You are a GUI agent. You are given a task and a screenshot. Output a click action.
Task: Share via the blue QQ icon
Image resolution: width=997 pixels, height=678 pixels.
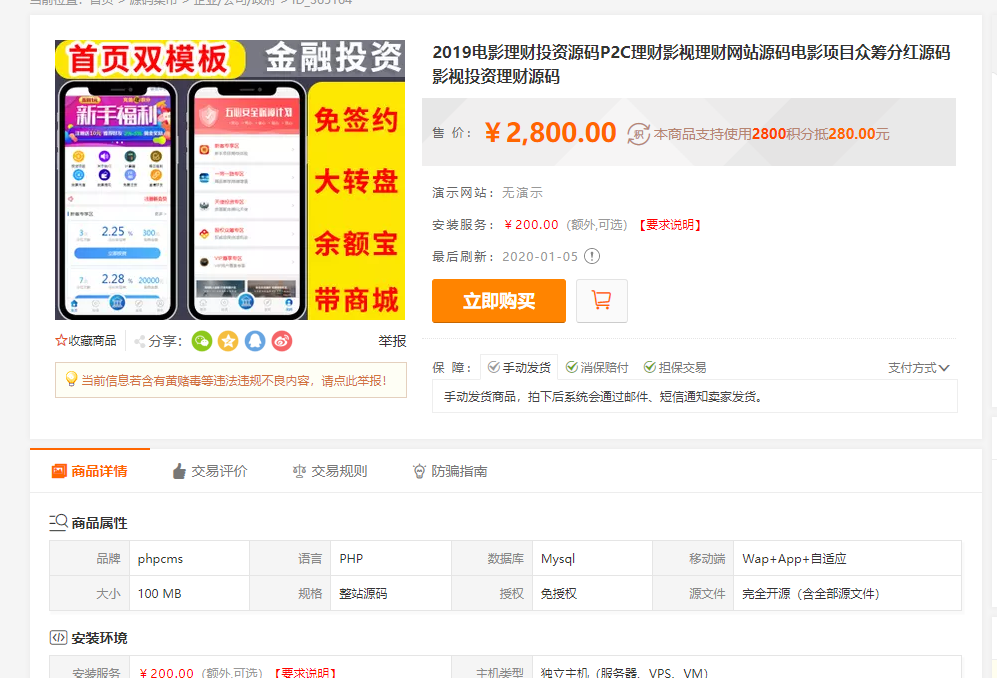coord(255,341)
